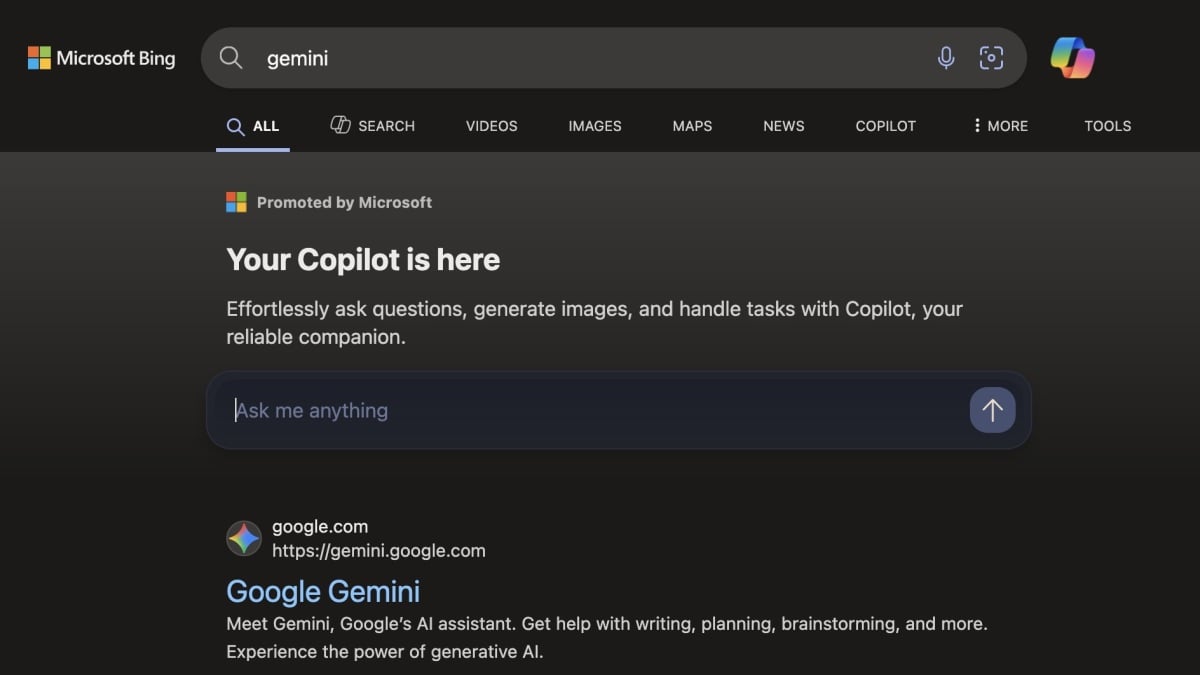Click the microphone for voice search
The height and width of the screenshot is (675, 1200).
tap(945, 57)
